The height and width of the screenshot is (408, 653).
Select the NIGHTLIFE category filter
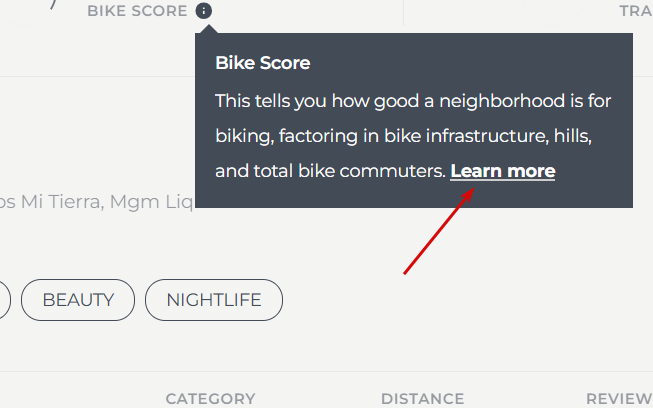point(214,300)
